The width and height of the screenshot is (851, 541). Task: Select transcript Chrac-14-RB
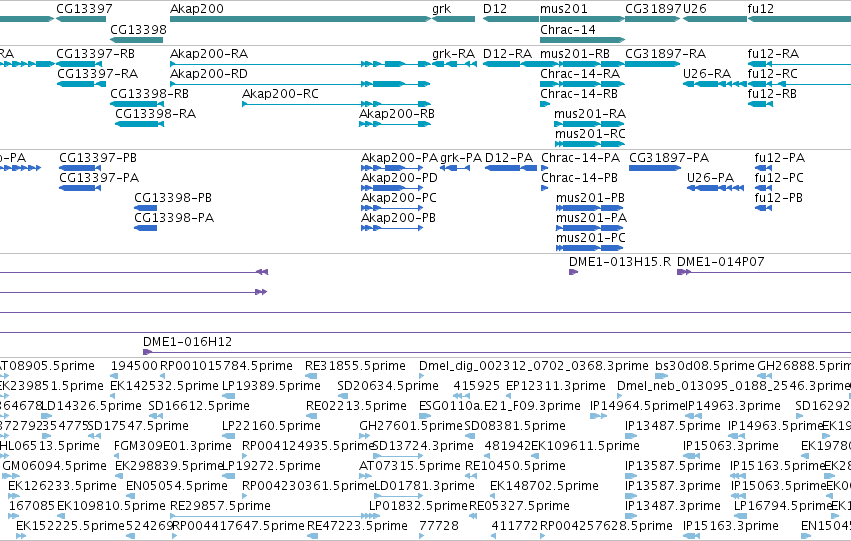point(579,94)
